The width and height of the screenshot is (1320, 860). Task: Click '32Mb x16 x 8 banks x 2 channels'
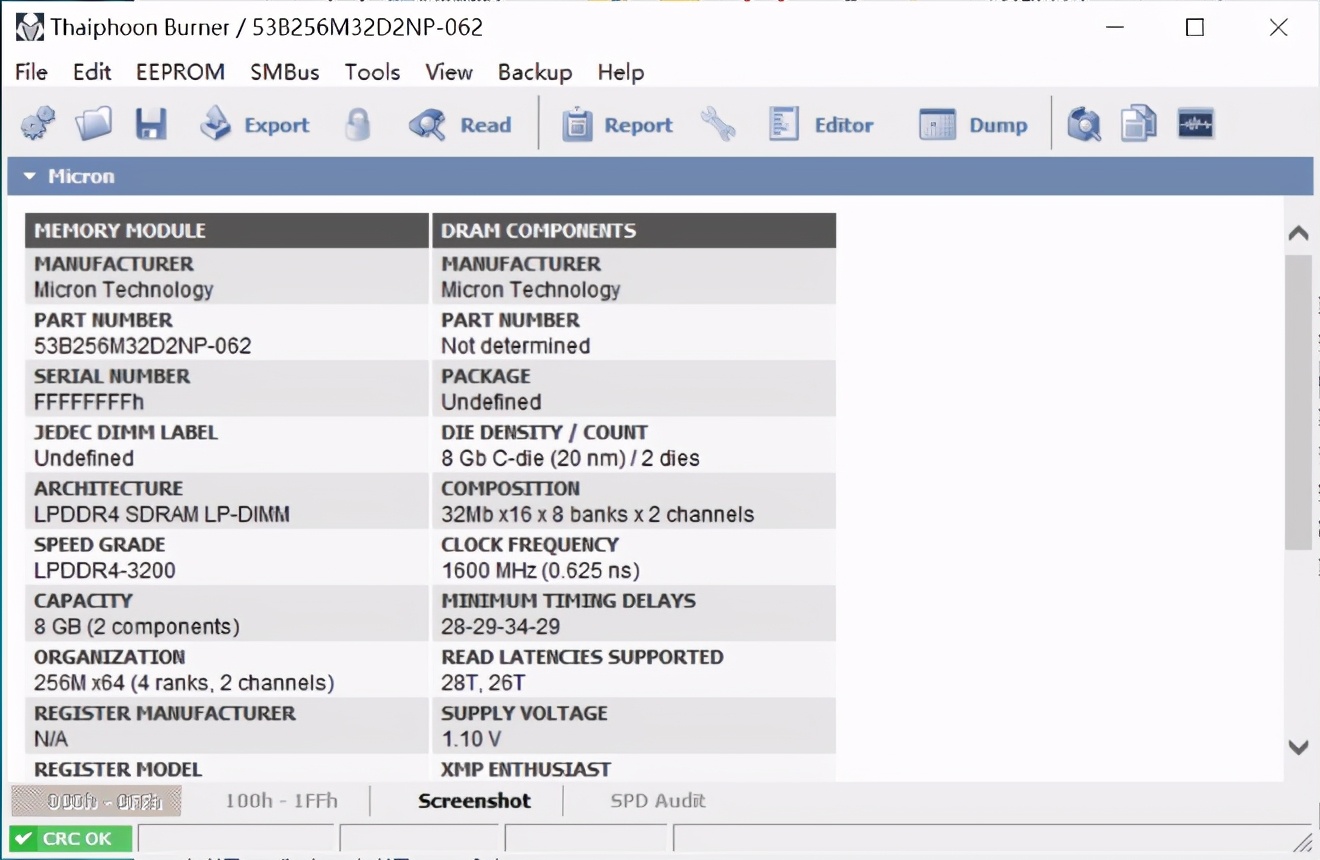click(598, 514)
